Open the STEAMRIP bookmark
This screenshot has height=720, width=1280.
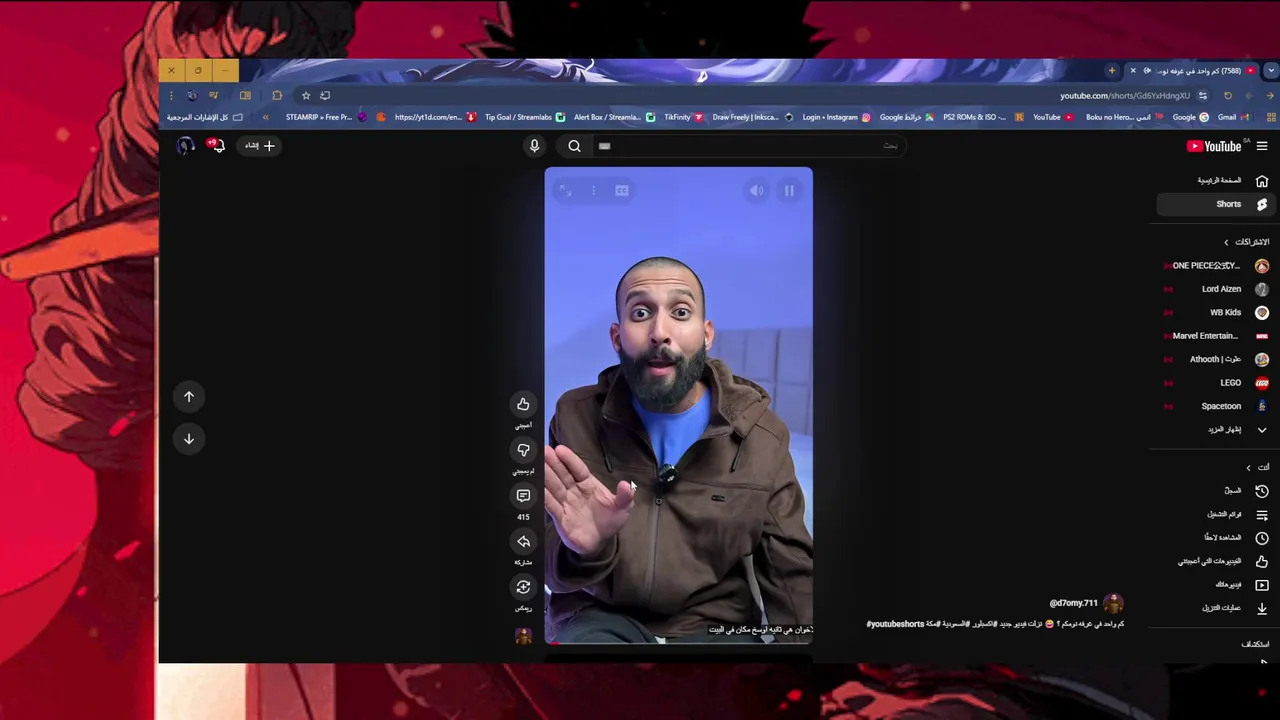[x=325, y=117]
